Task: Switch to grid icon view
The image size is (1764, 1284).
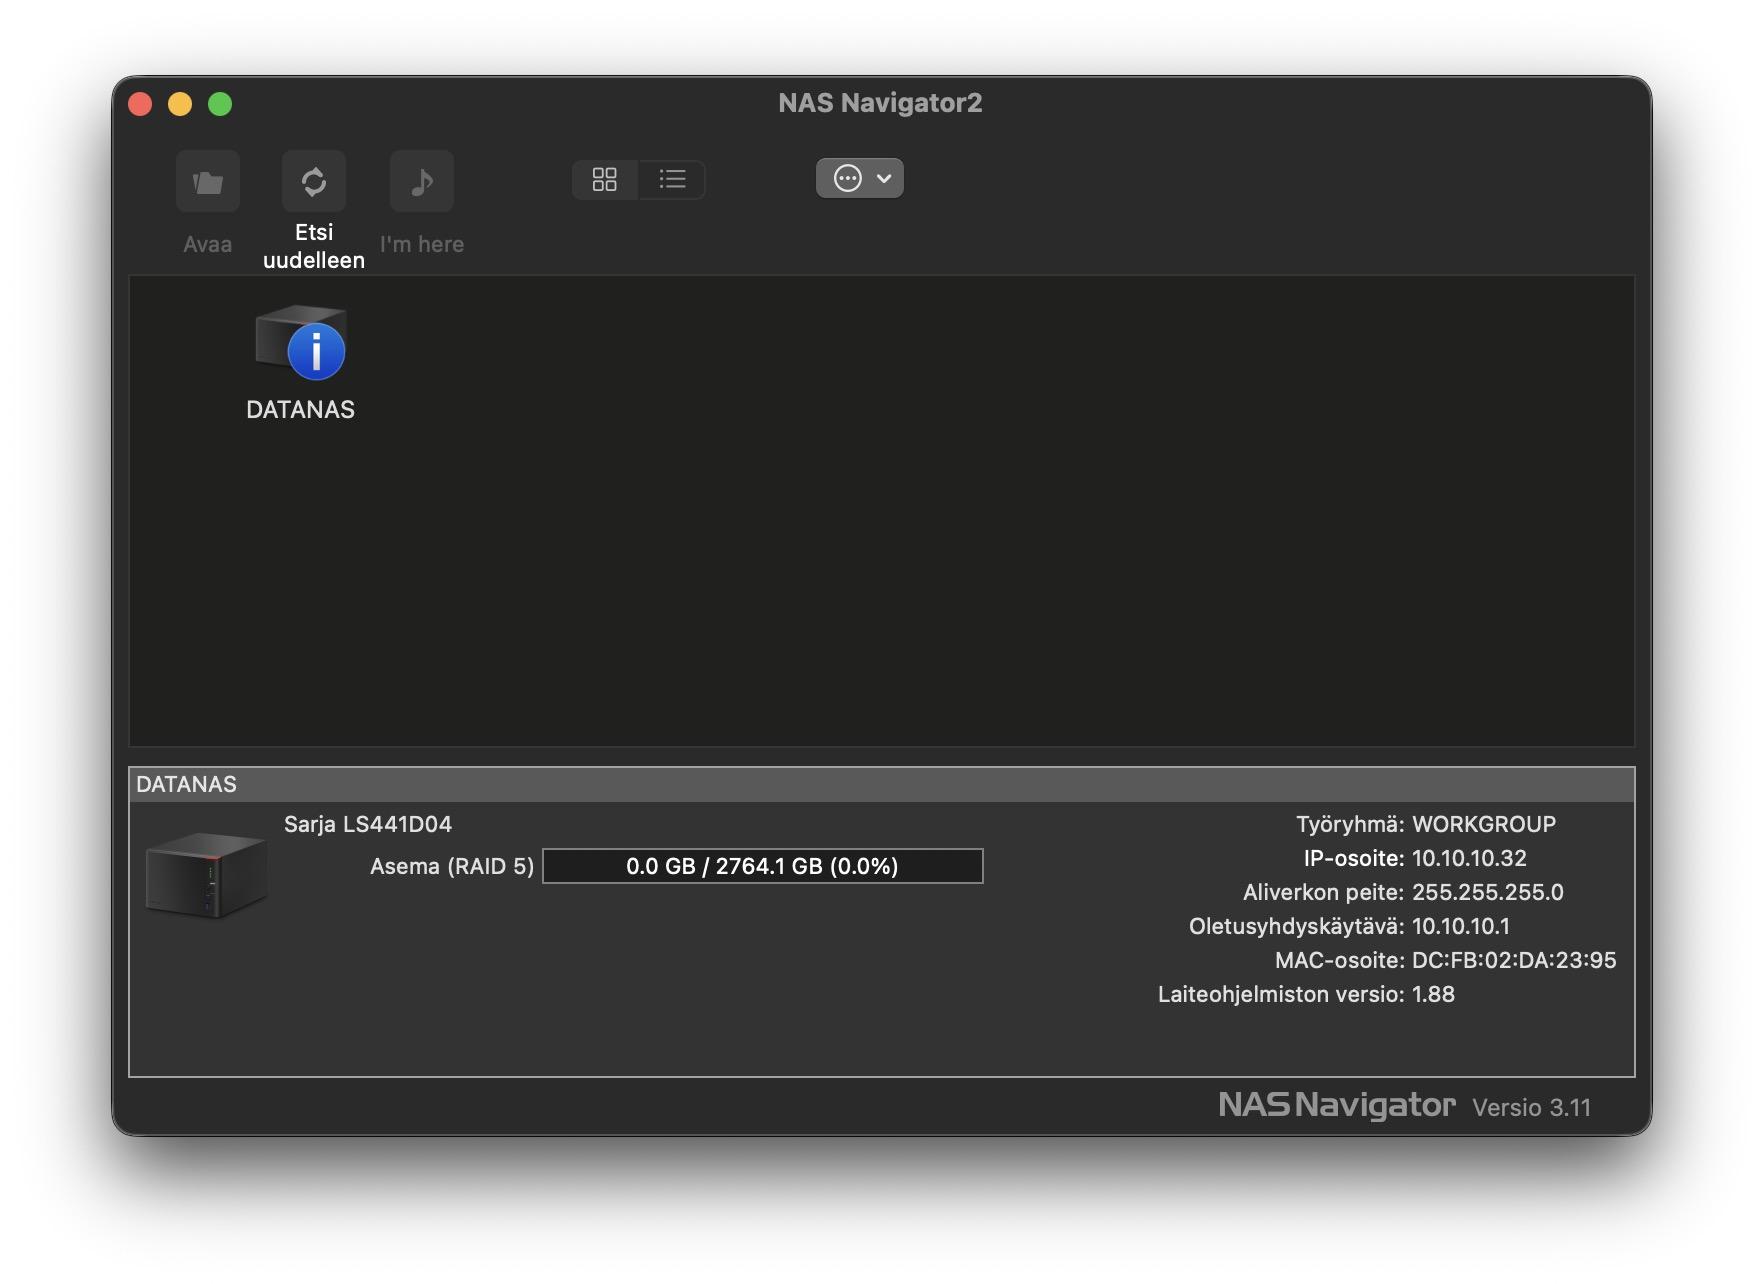Action: click(x=605, y=180)
